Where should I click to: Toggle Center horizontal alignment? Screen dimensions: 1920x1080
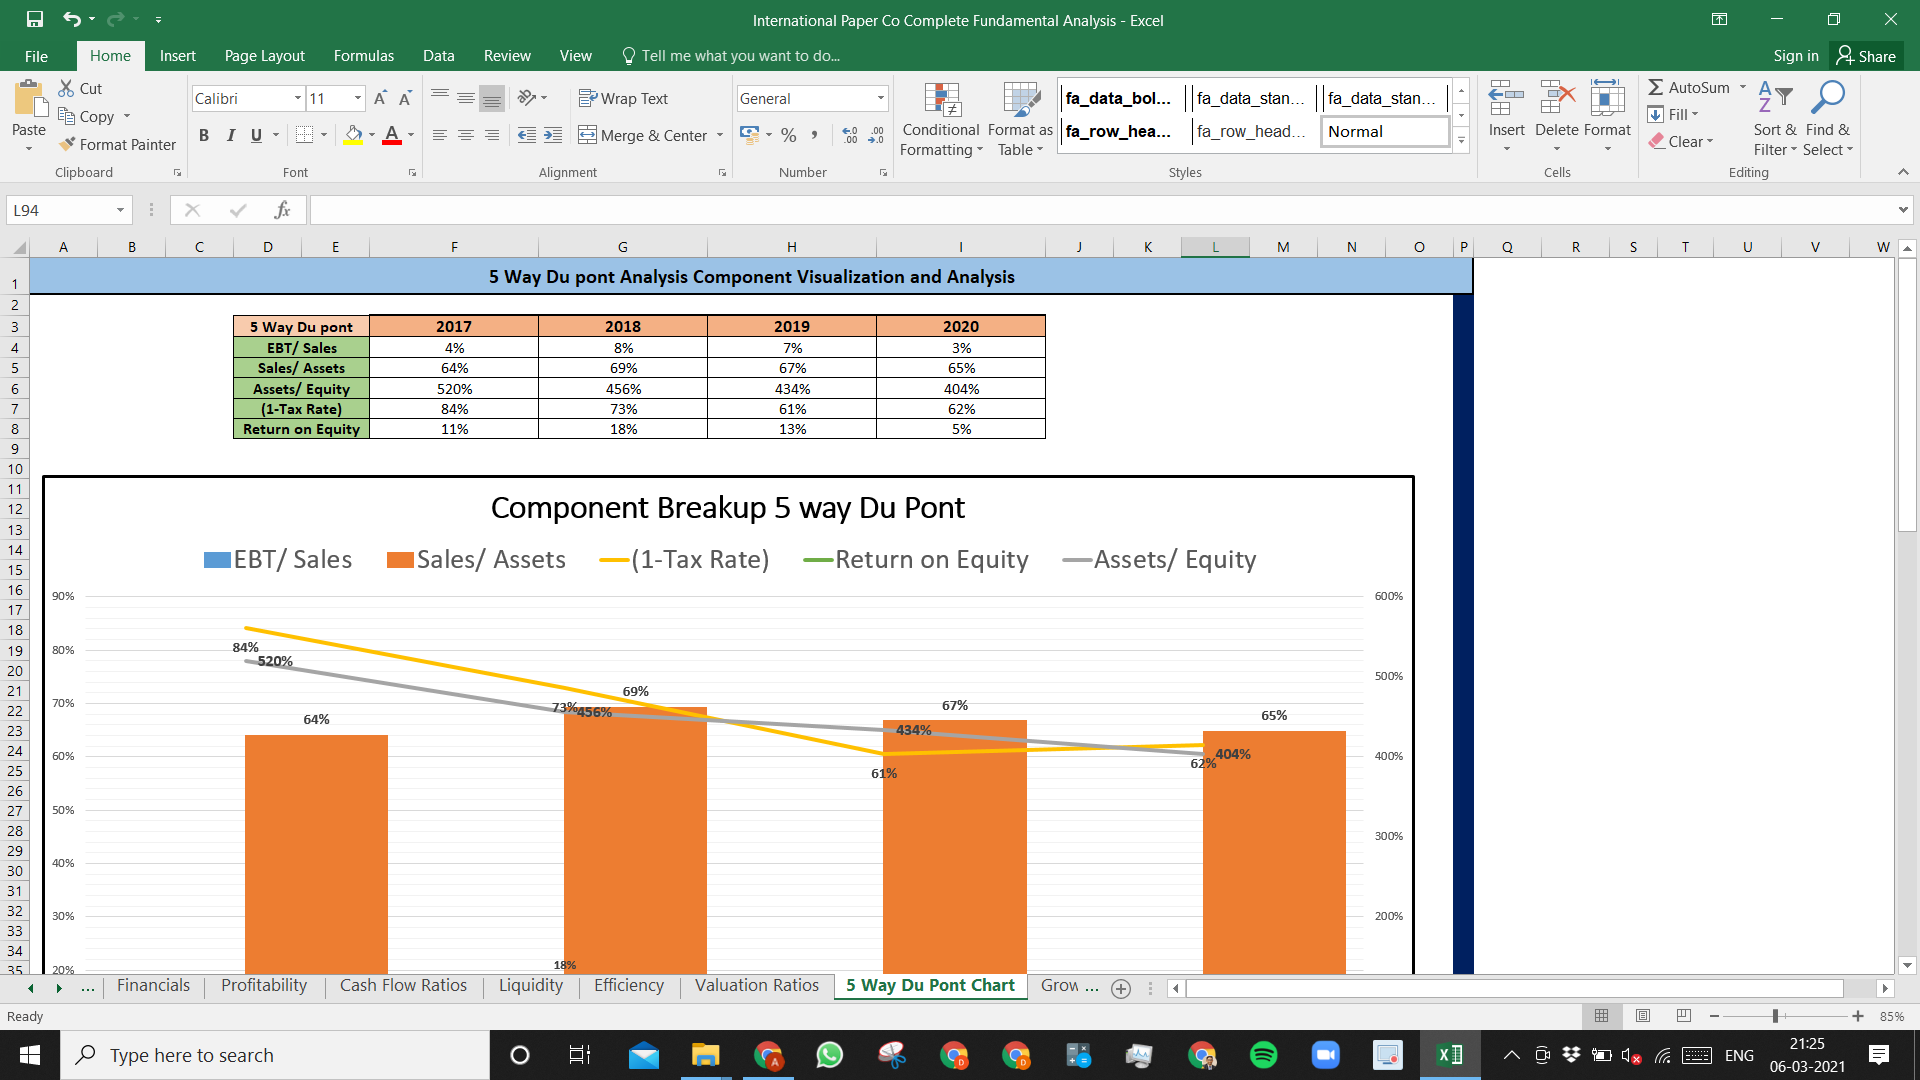466,135
